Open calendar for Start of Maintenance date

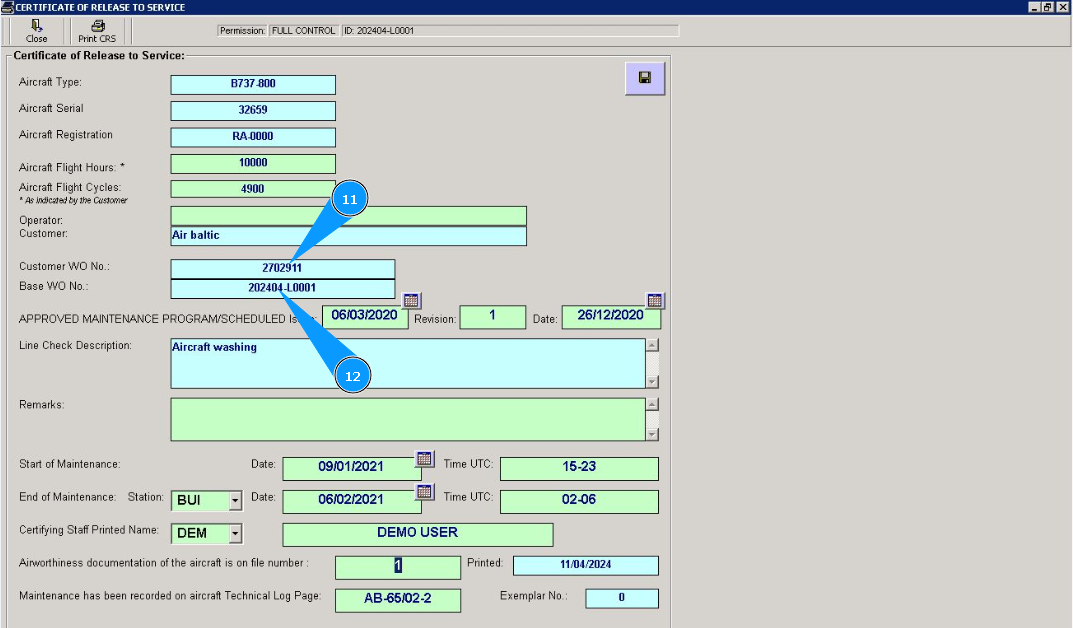[424, 458]
